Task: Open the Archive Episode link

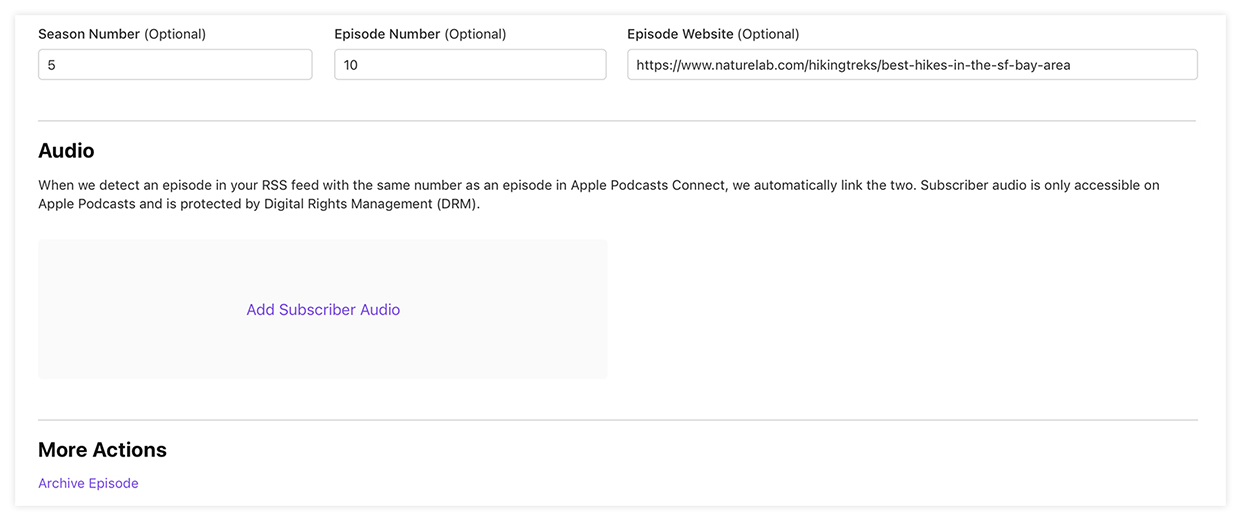Action: (x=88, y=483)
